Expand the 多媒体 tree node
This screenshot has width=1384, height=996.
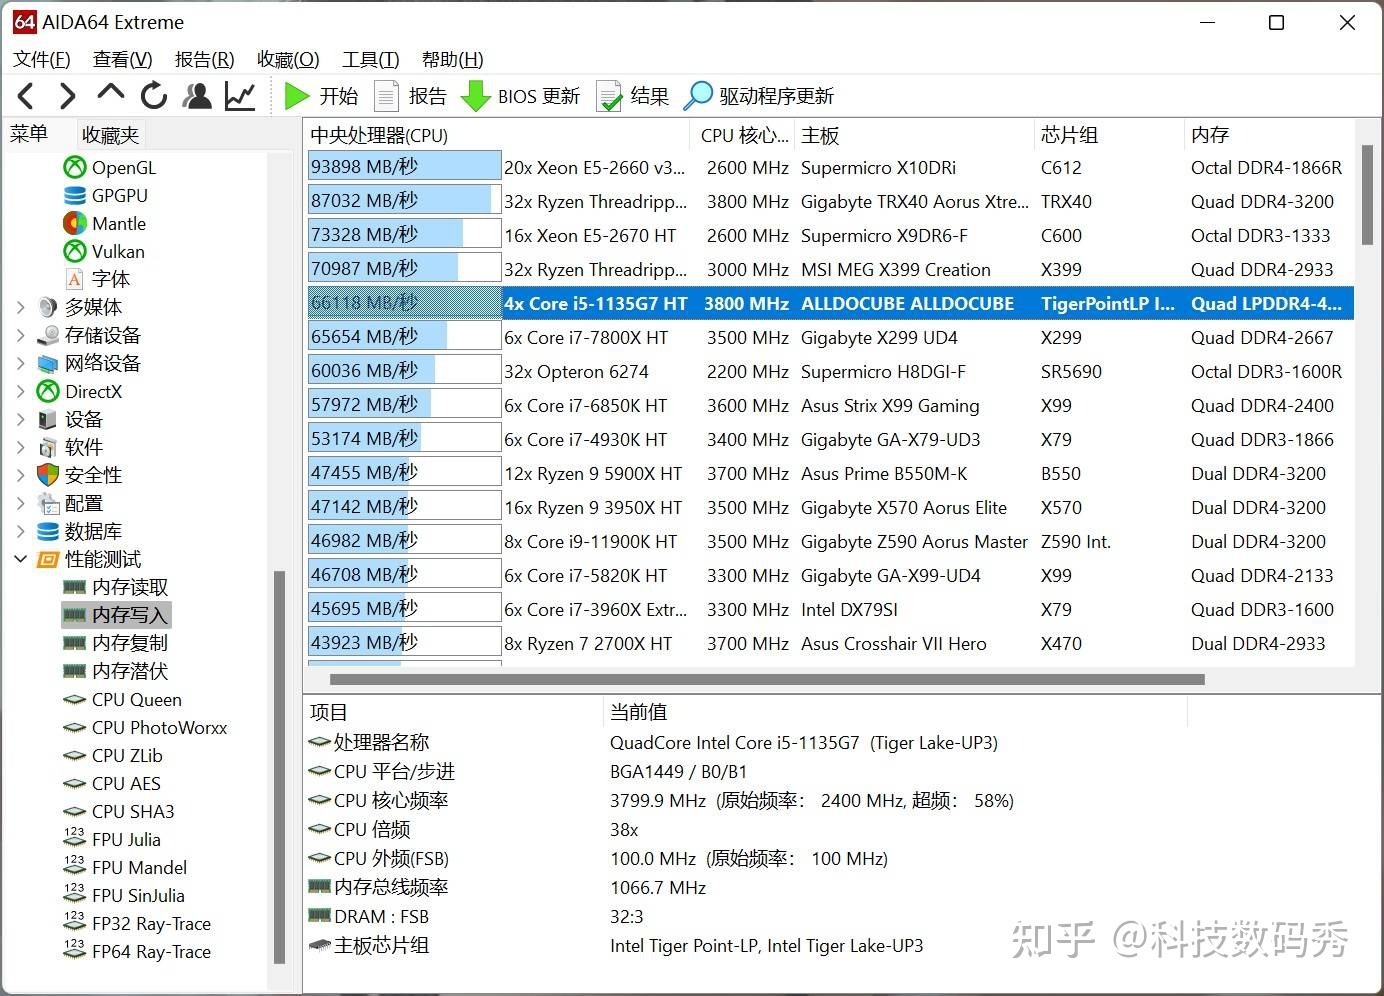point(21,307)
